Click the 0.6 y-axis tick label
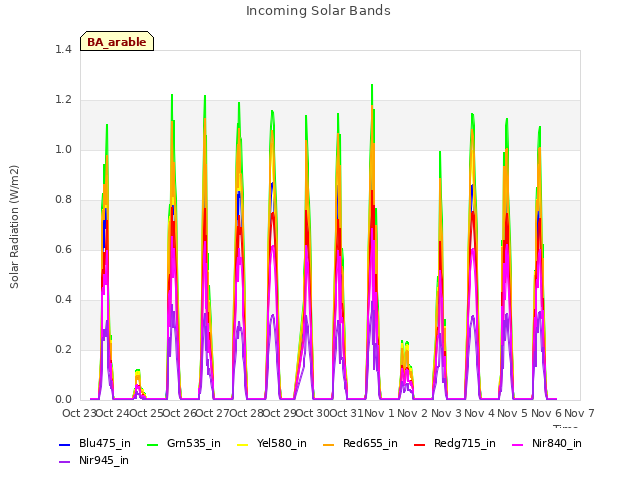This screenshot has width=640, height=480. pos(63,249)
